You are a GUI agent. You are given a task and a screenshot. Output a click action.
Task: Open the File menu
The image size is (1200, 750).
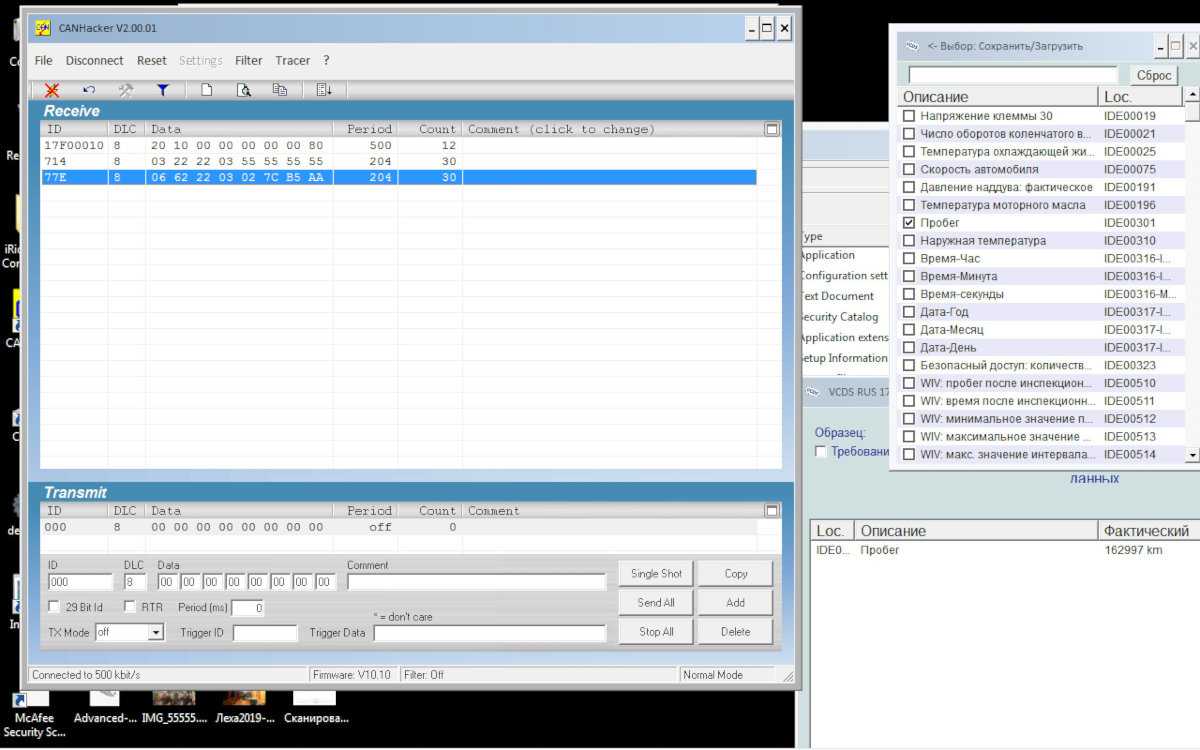[x=43, y=61]
